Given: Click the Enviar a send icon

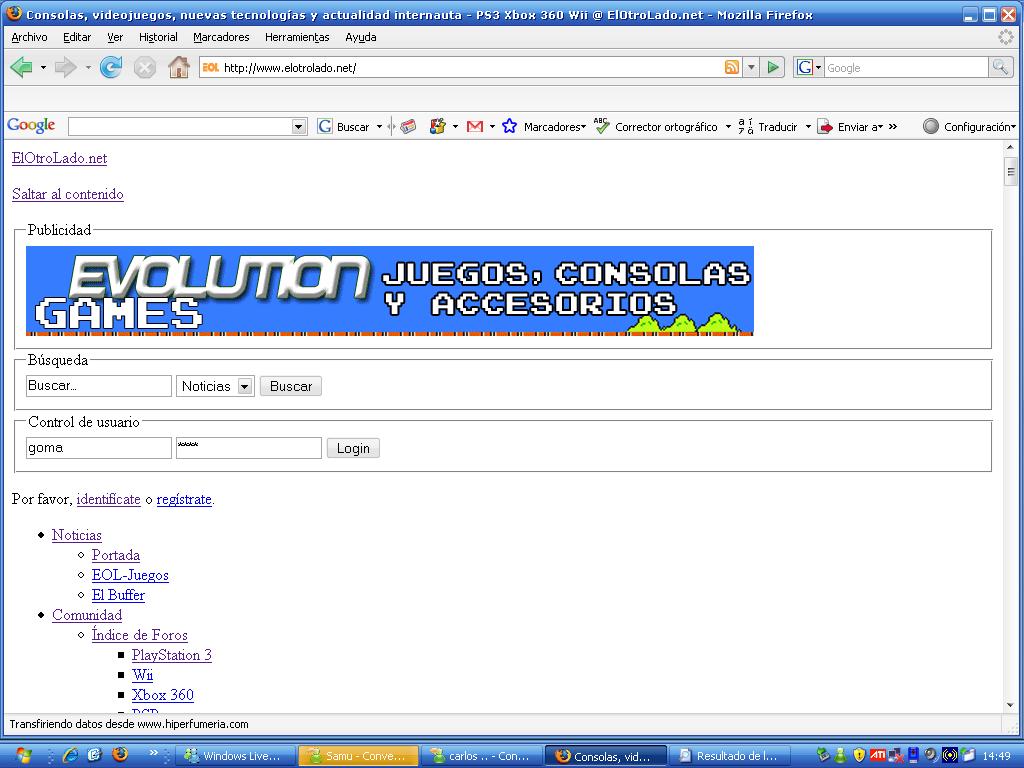Looking at the screenshot, I should pos(825,127).
